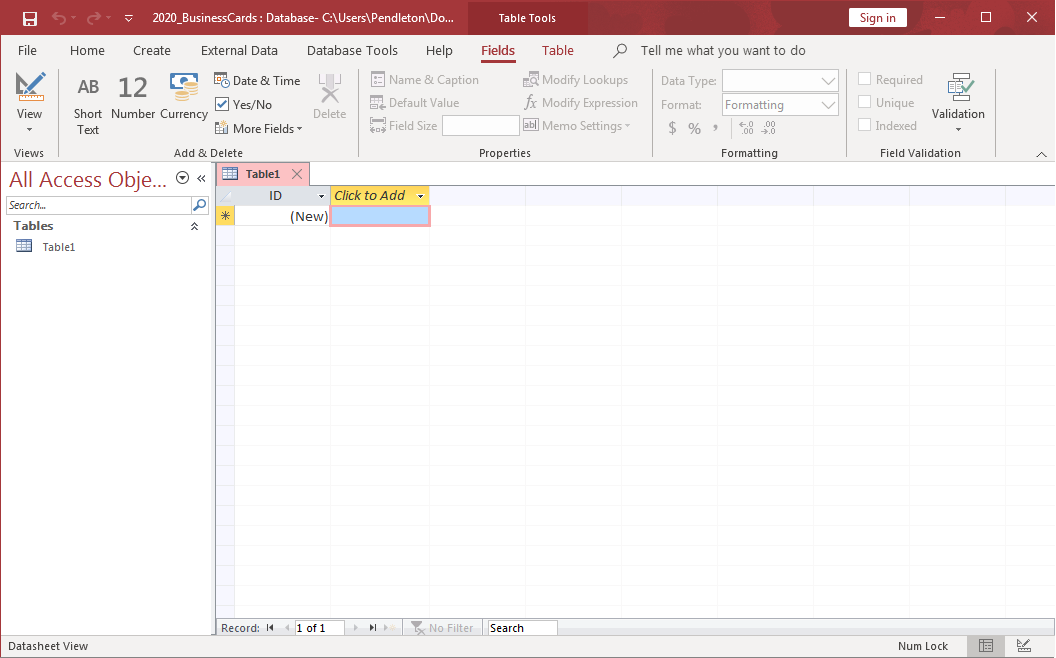1056x658 pixels.
Task: Click the navigation pane Search box
Action: click(99, 205)
